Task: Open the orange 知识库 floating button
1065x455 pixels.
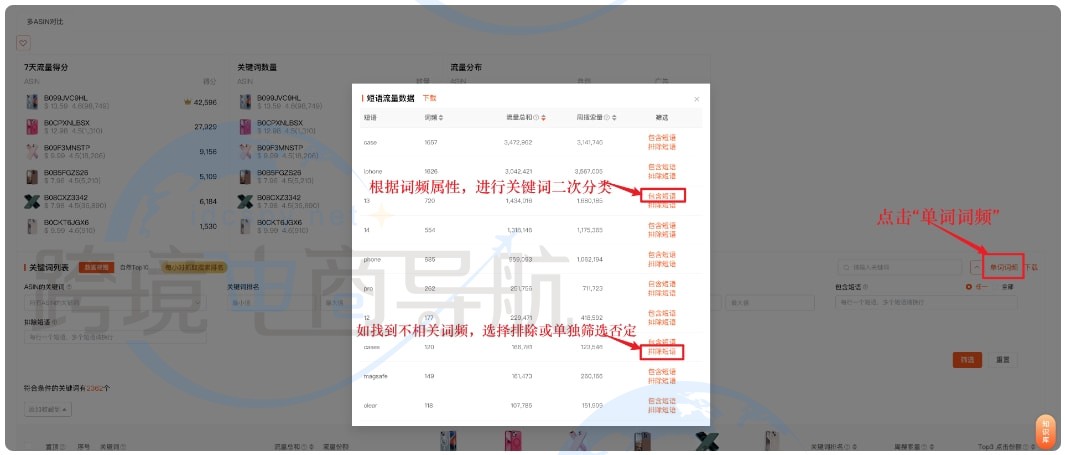Action: point(1045,433)
